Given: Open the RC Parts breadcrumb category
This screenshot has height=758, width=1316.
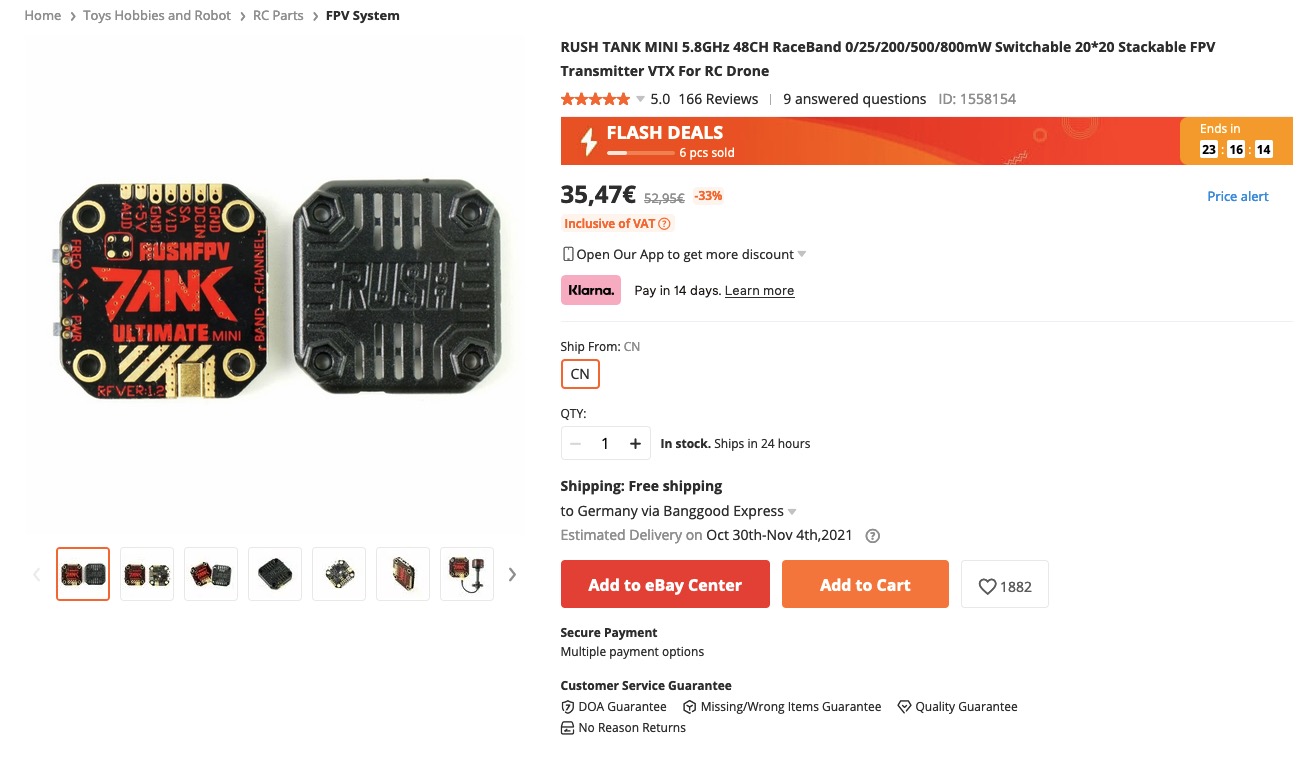Looking at the screenshot, I should tap(278, 15).
